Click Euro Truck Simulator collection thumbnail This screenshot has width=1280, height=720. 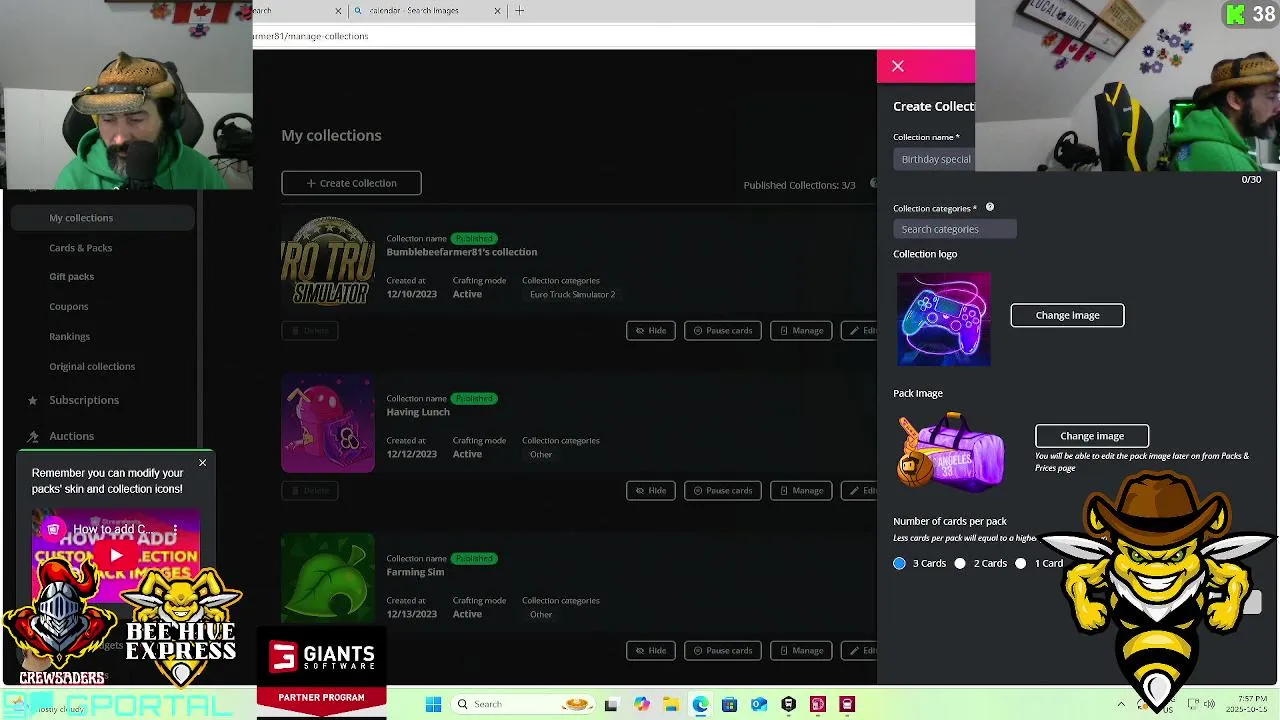(x=328, y=262)
